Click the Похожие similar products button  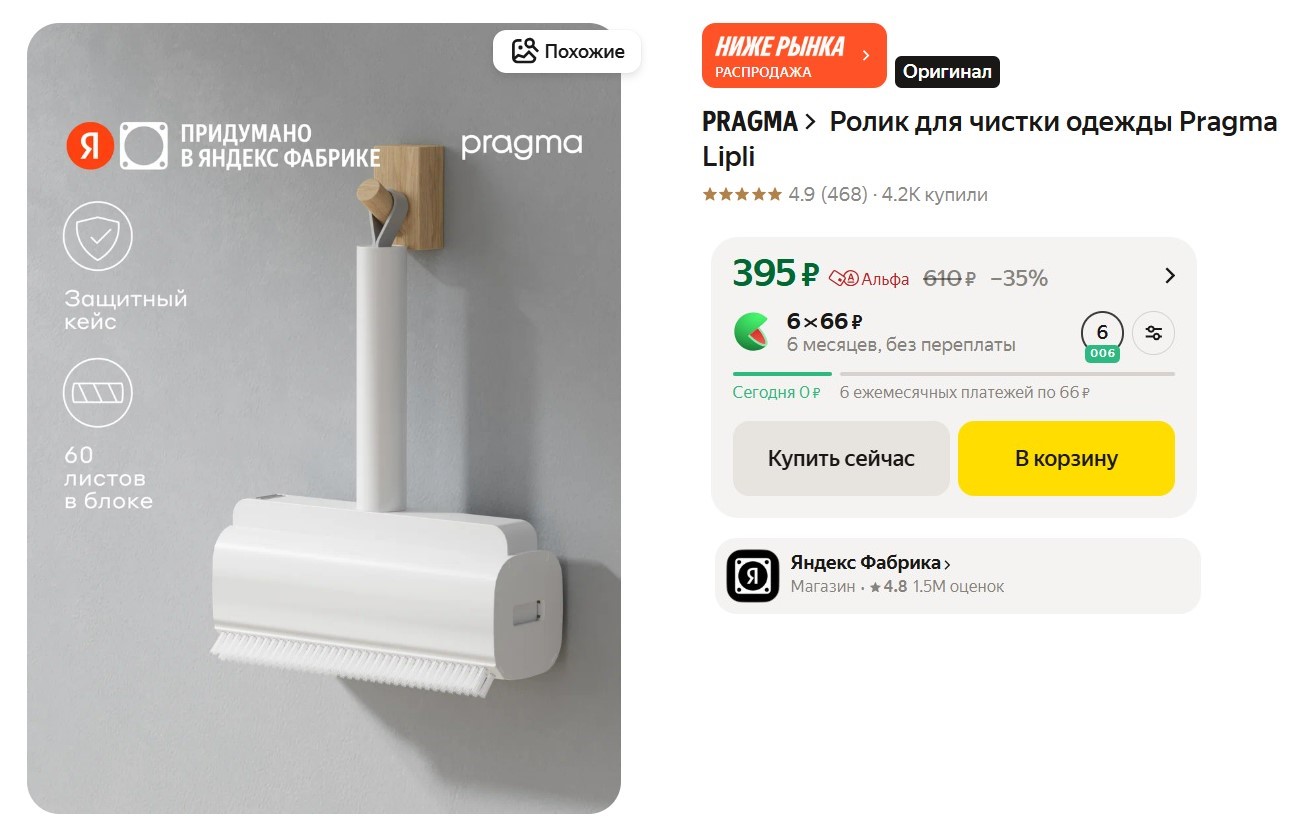click(567, 52)
